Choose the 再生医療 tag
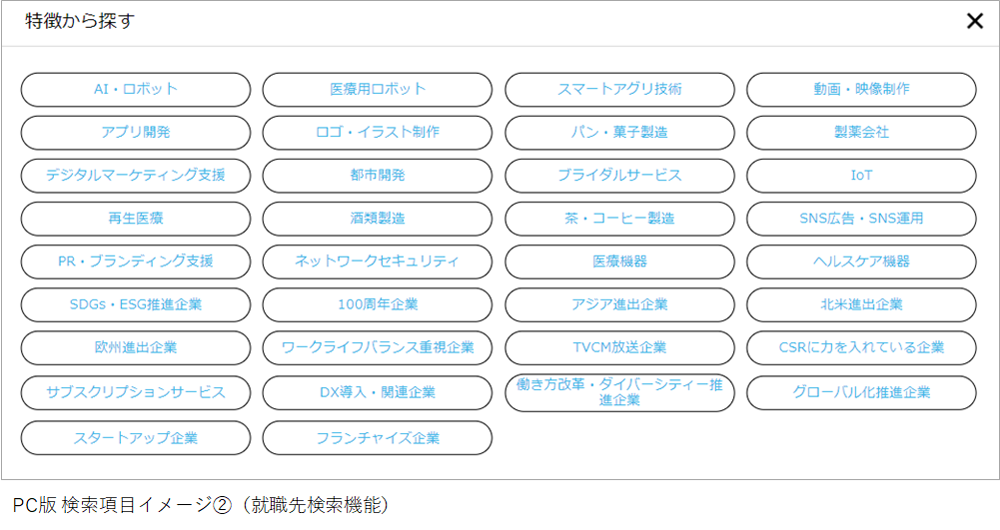The height and width of the screenshot is (530, 1000). pos(136,218)
